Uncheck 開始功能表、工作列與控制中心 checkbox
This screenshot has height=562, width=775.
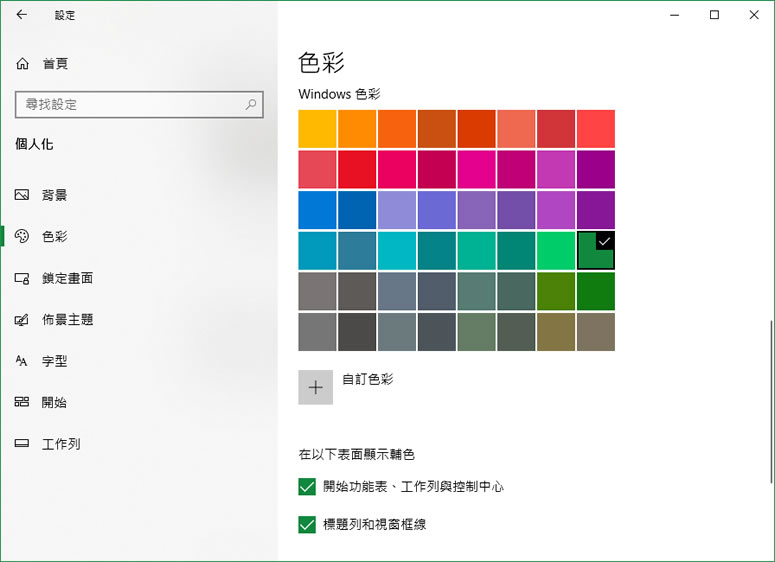coord(307,487)
